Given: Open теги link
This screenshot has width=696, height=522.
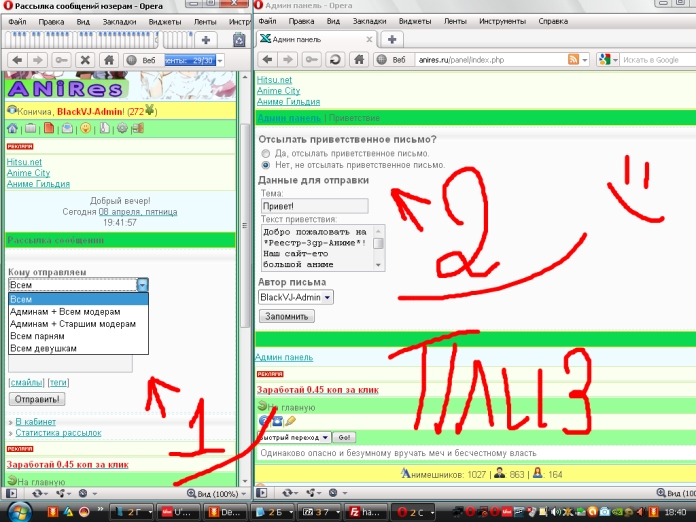Looking at the screenshot, I should point(58,382).
